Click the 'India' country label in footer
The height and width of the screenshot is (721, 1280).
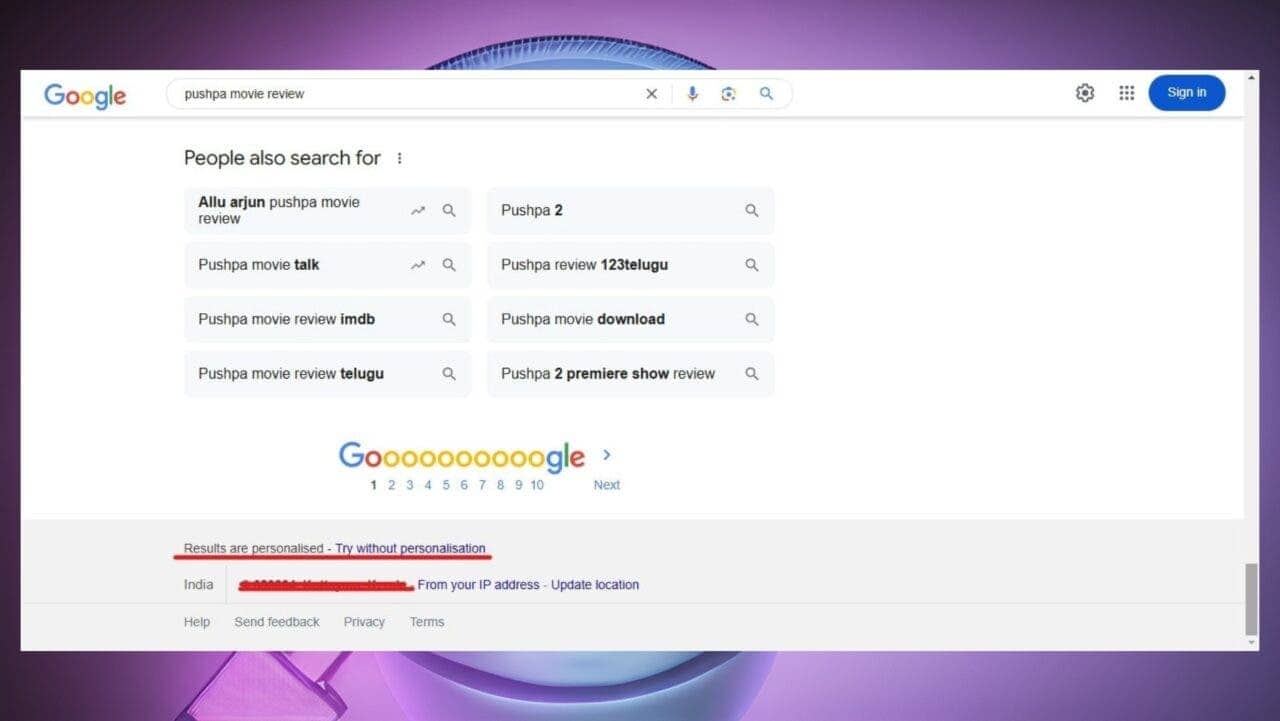(198, 585)
